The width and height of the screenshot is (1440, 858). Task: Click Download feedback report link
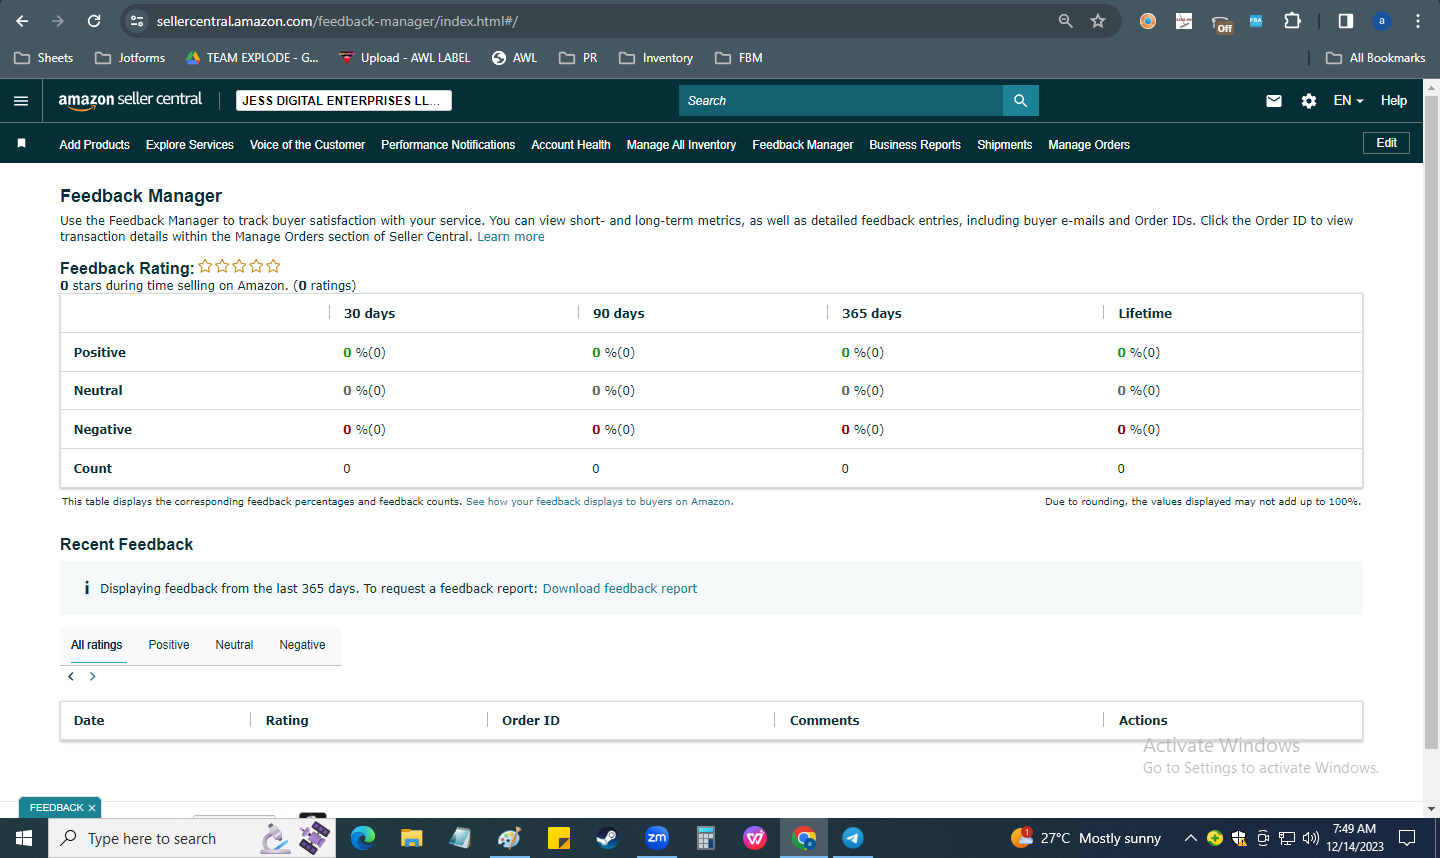(620, 589)
